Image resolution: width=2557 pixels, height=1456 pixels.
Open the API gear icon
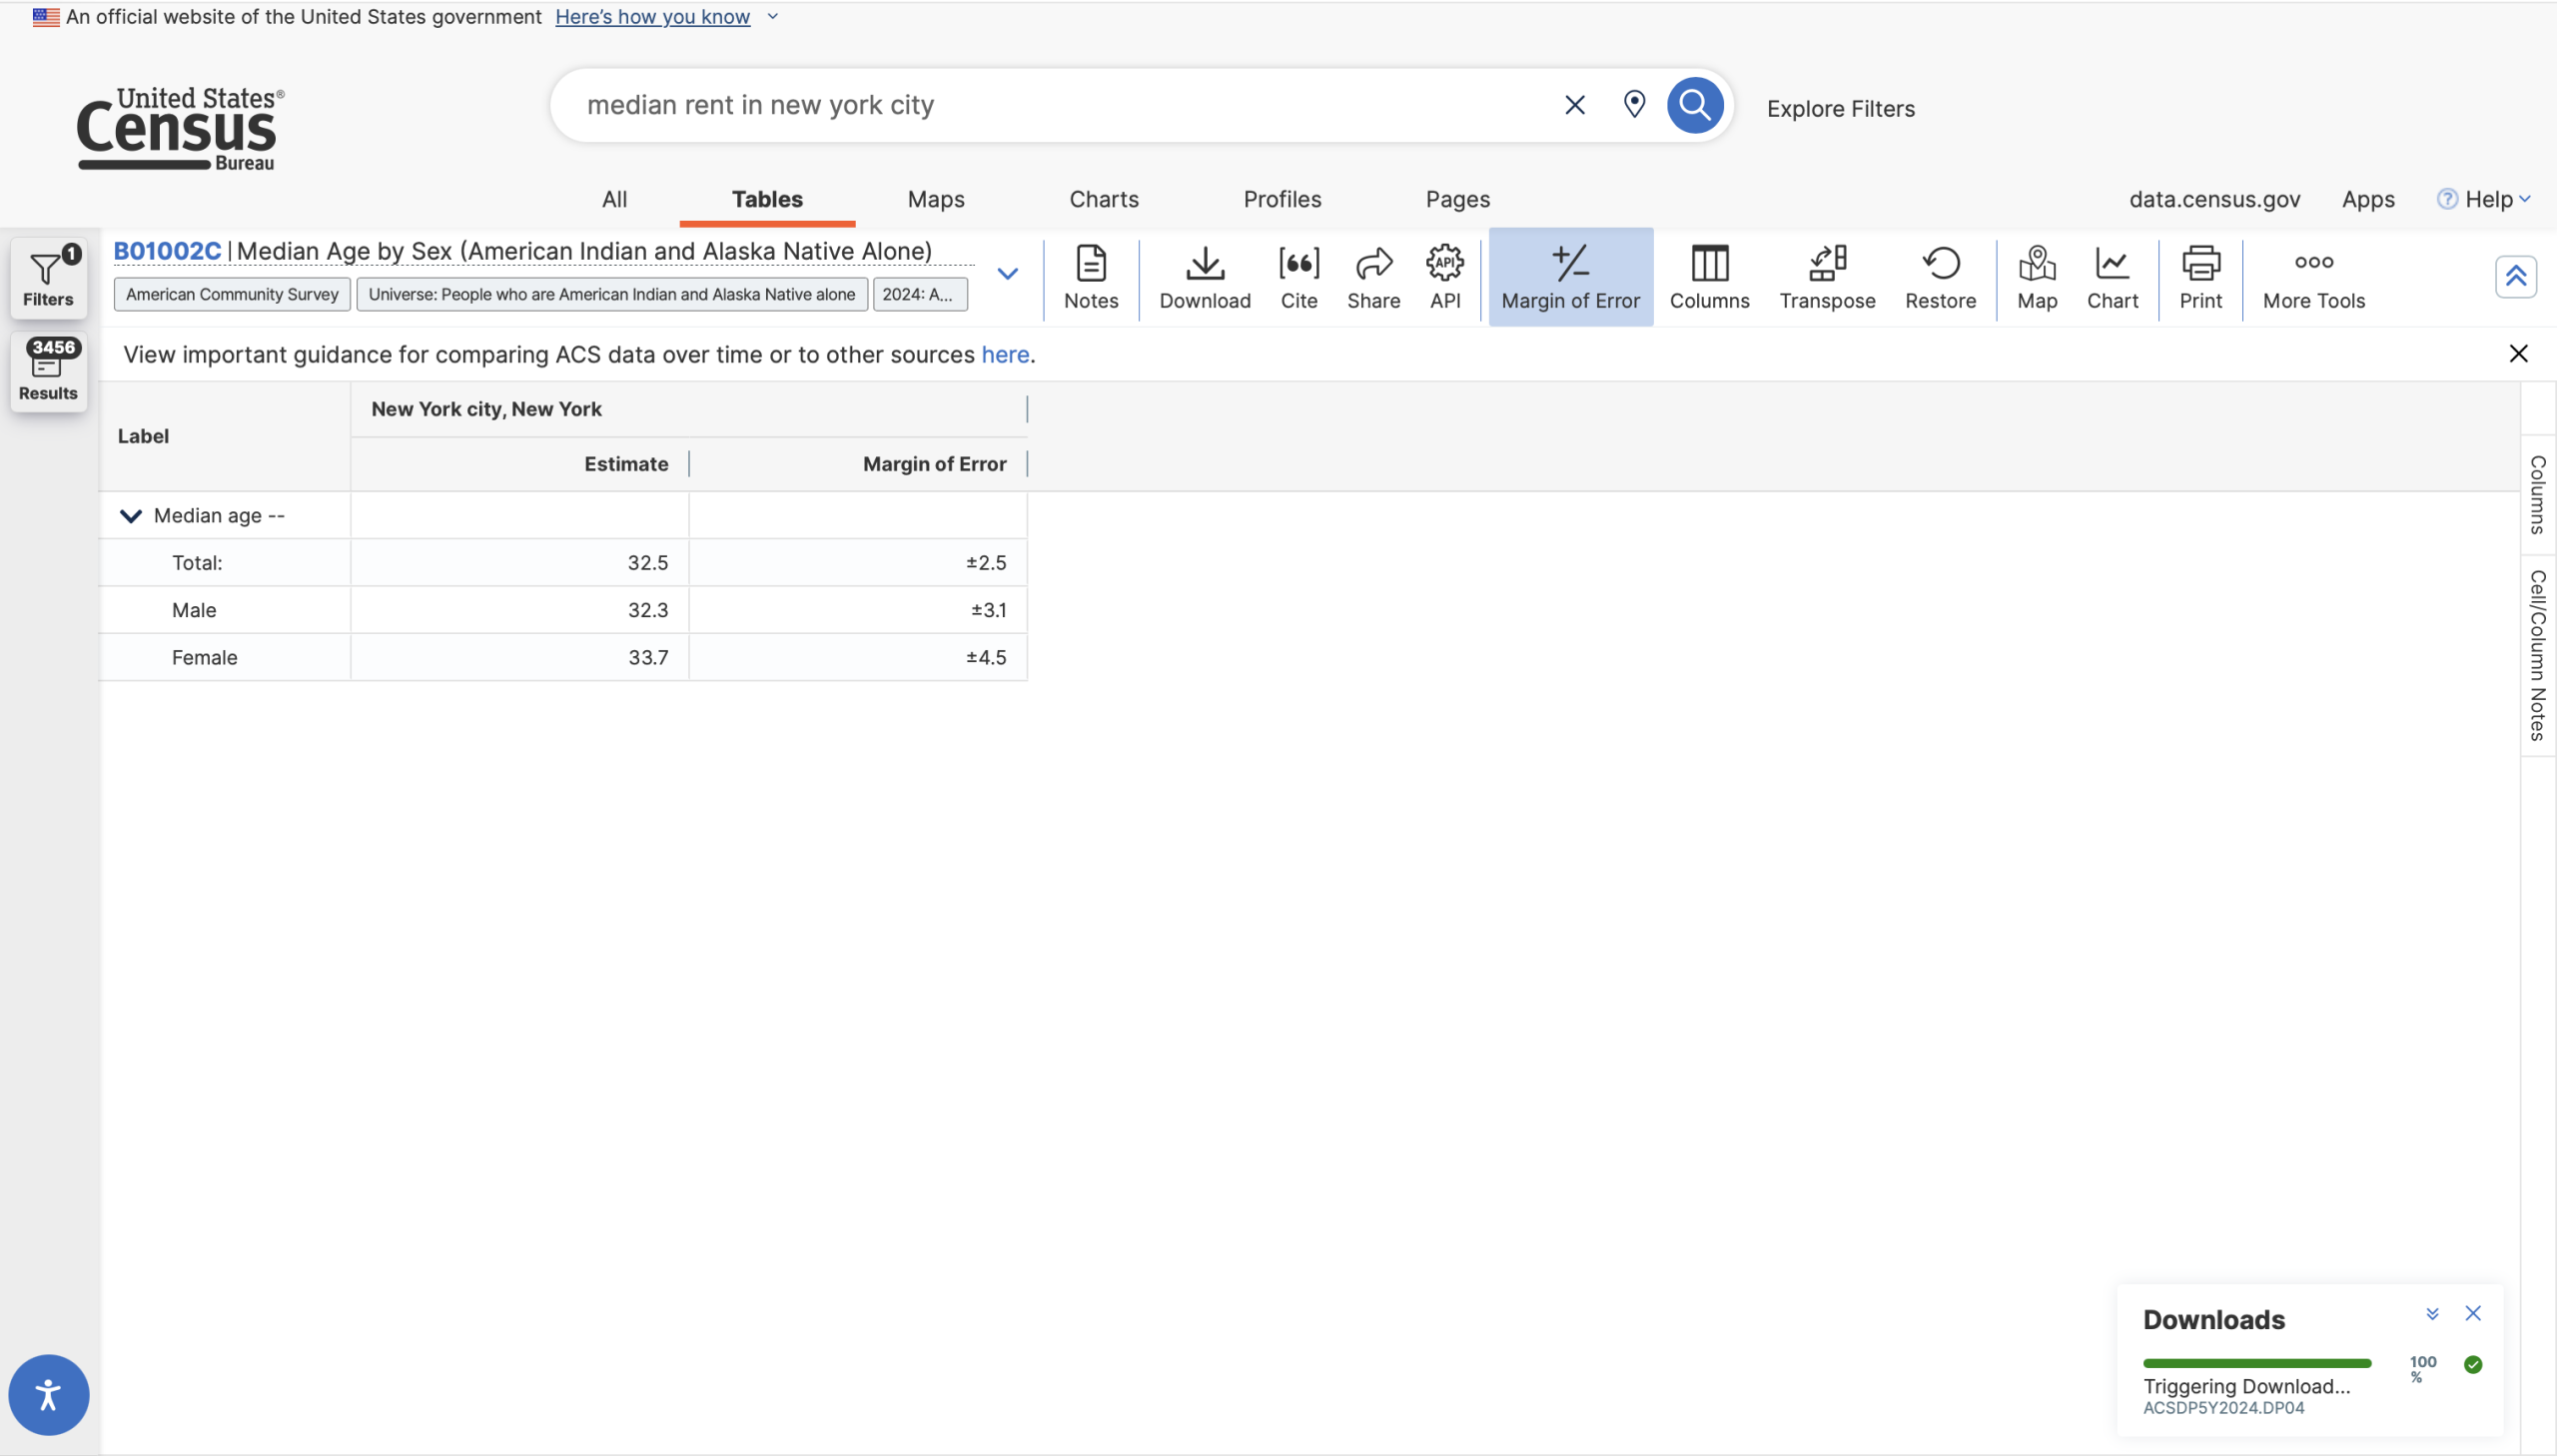click(x=1444, y=277)
